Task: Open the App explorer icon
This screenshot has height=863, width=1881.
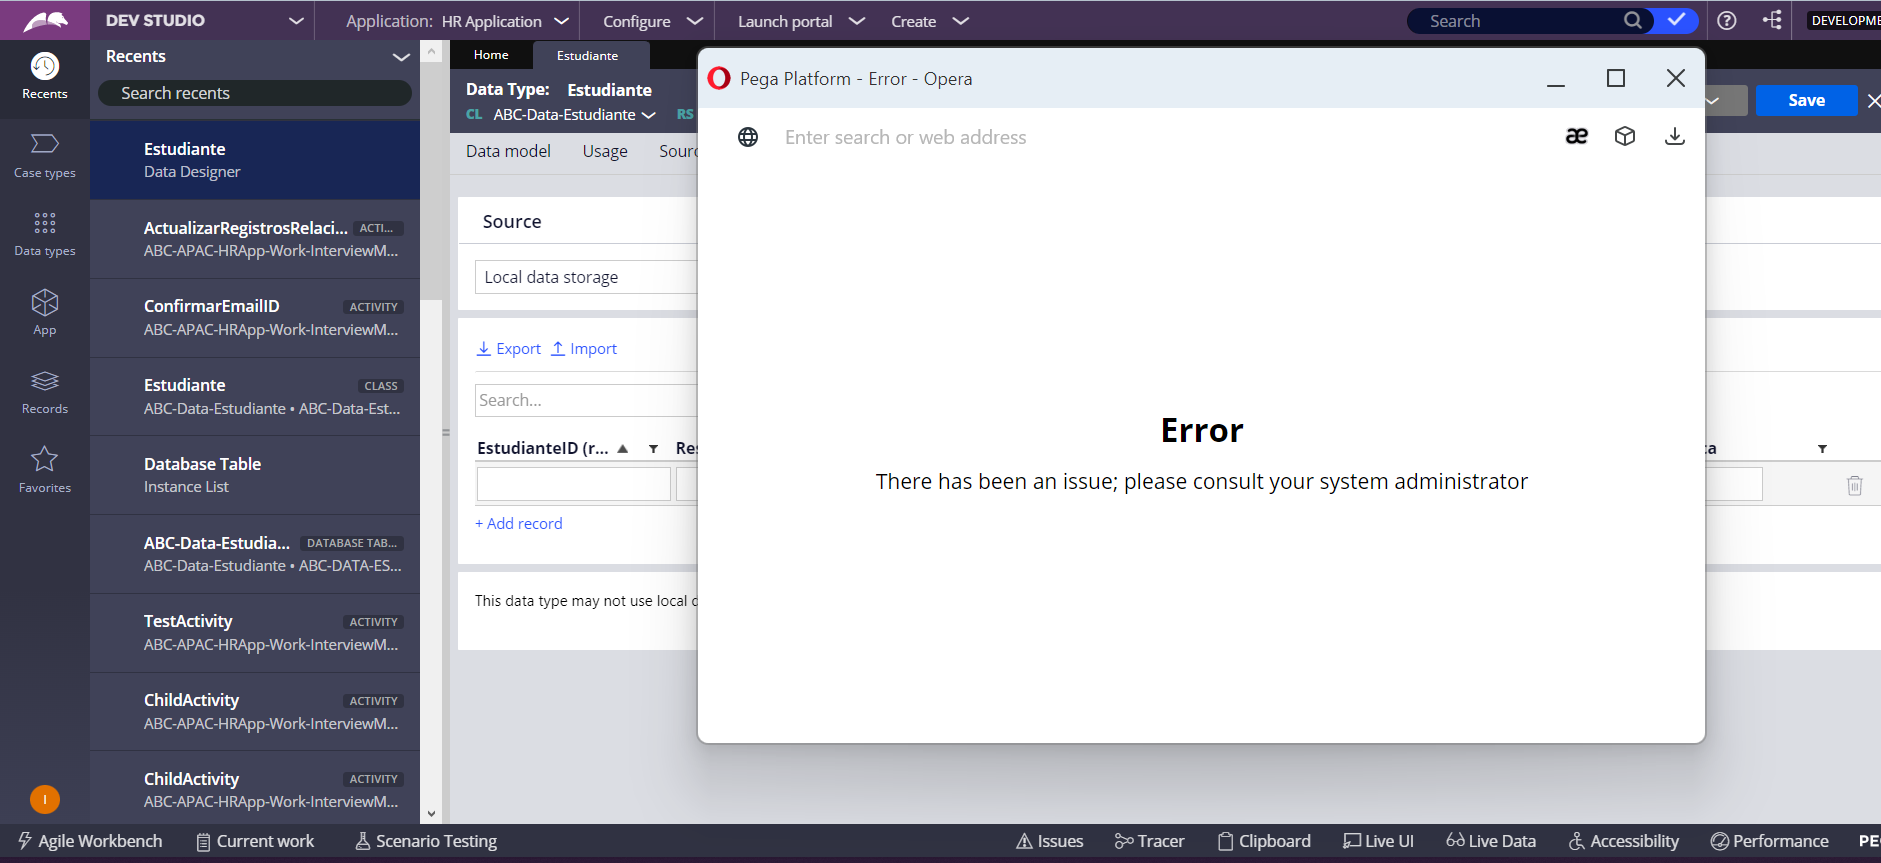Action: pyautogui.click(x=45, y=313)
